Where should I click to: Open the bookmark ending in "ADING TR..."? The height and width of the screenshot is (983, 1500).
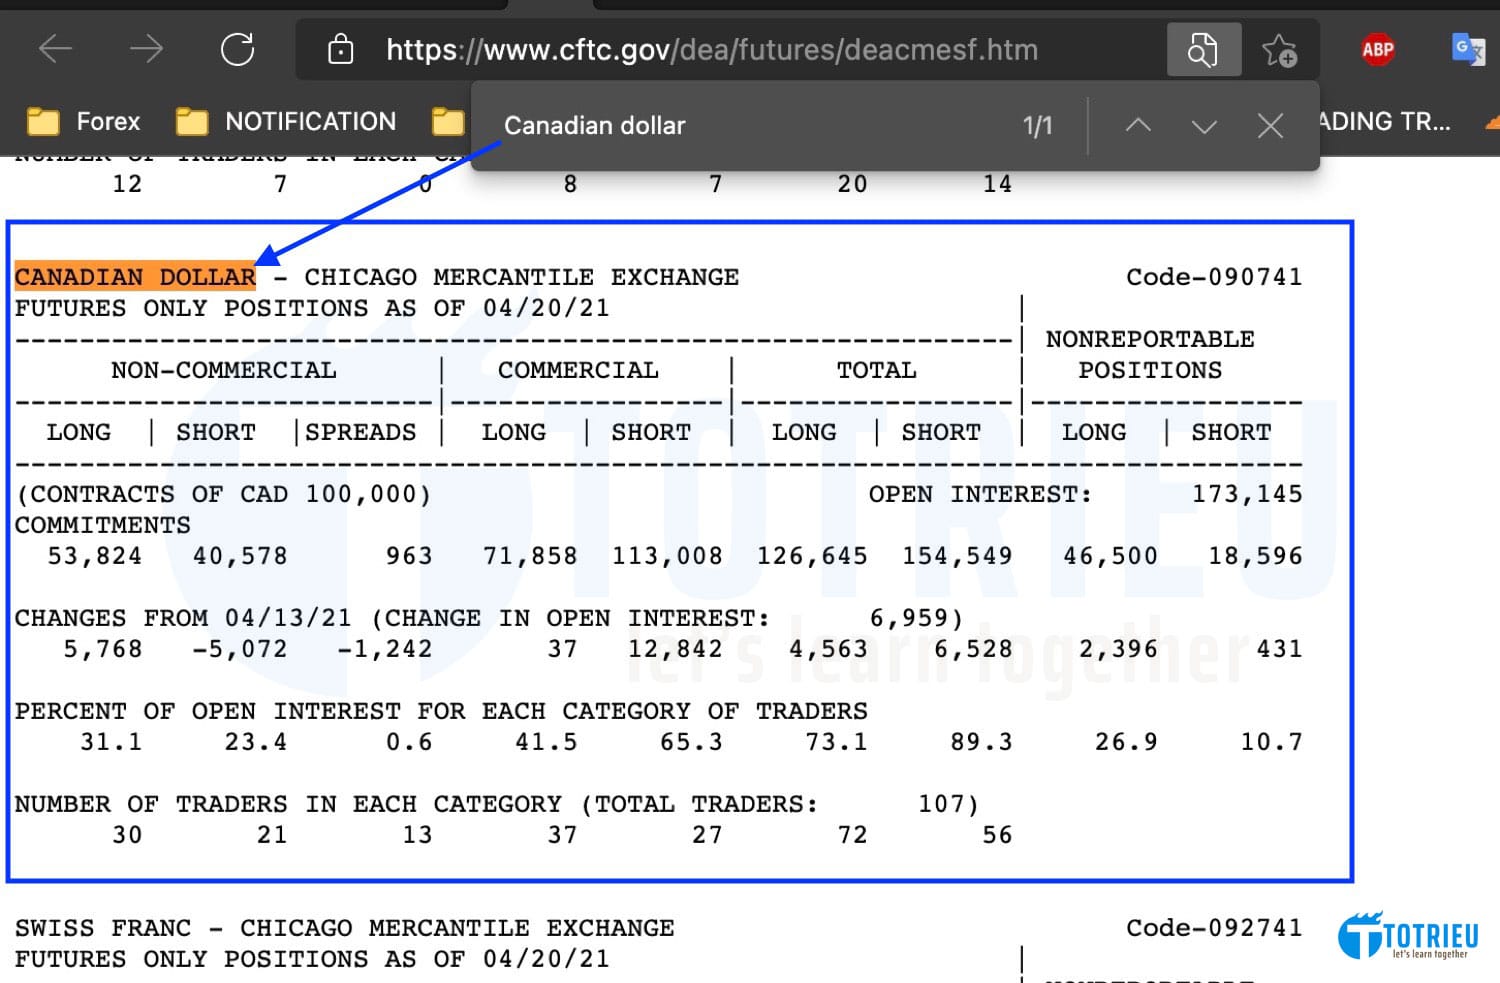1385,122
